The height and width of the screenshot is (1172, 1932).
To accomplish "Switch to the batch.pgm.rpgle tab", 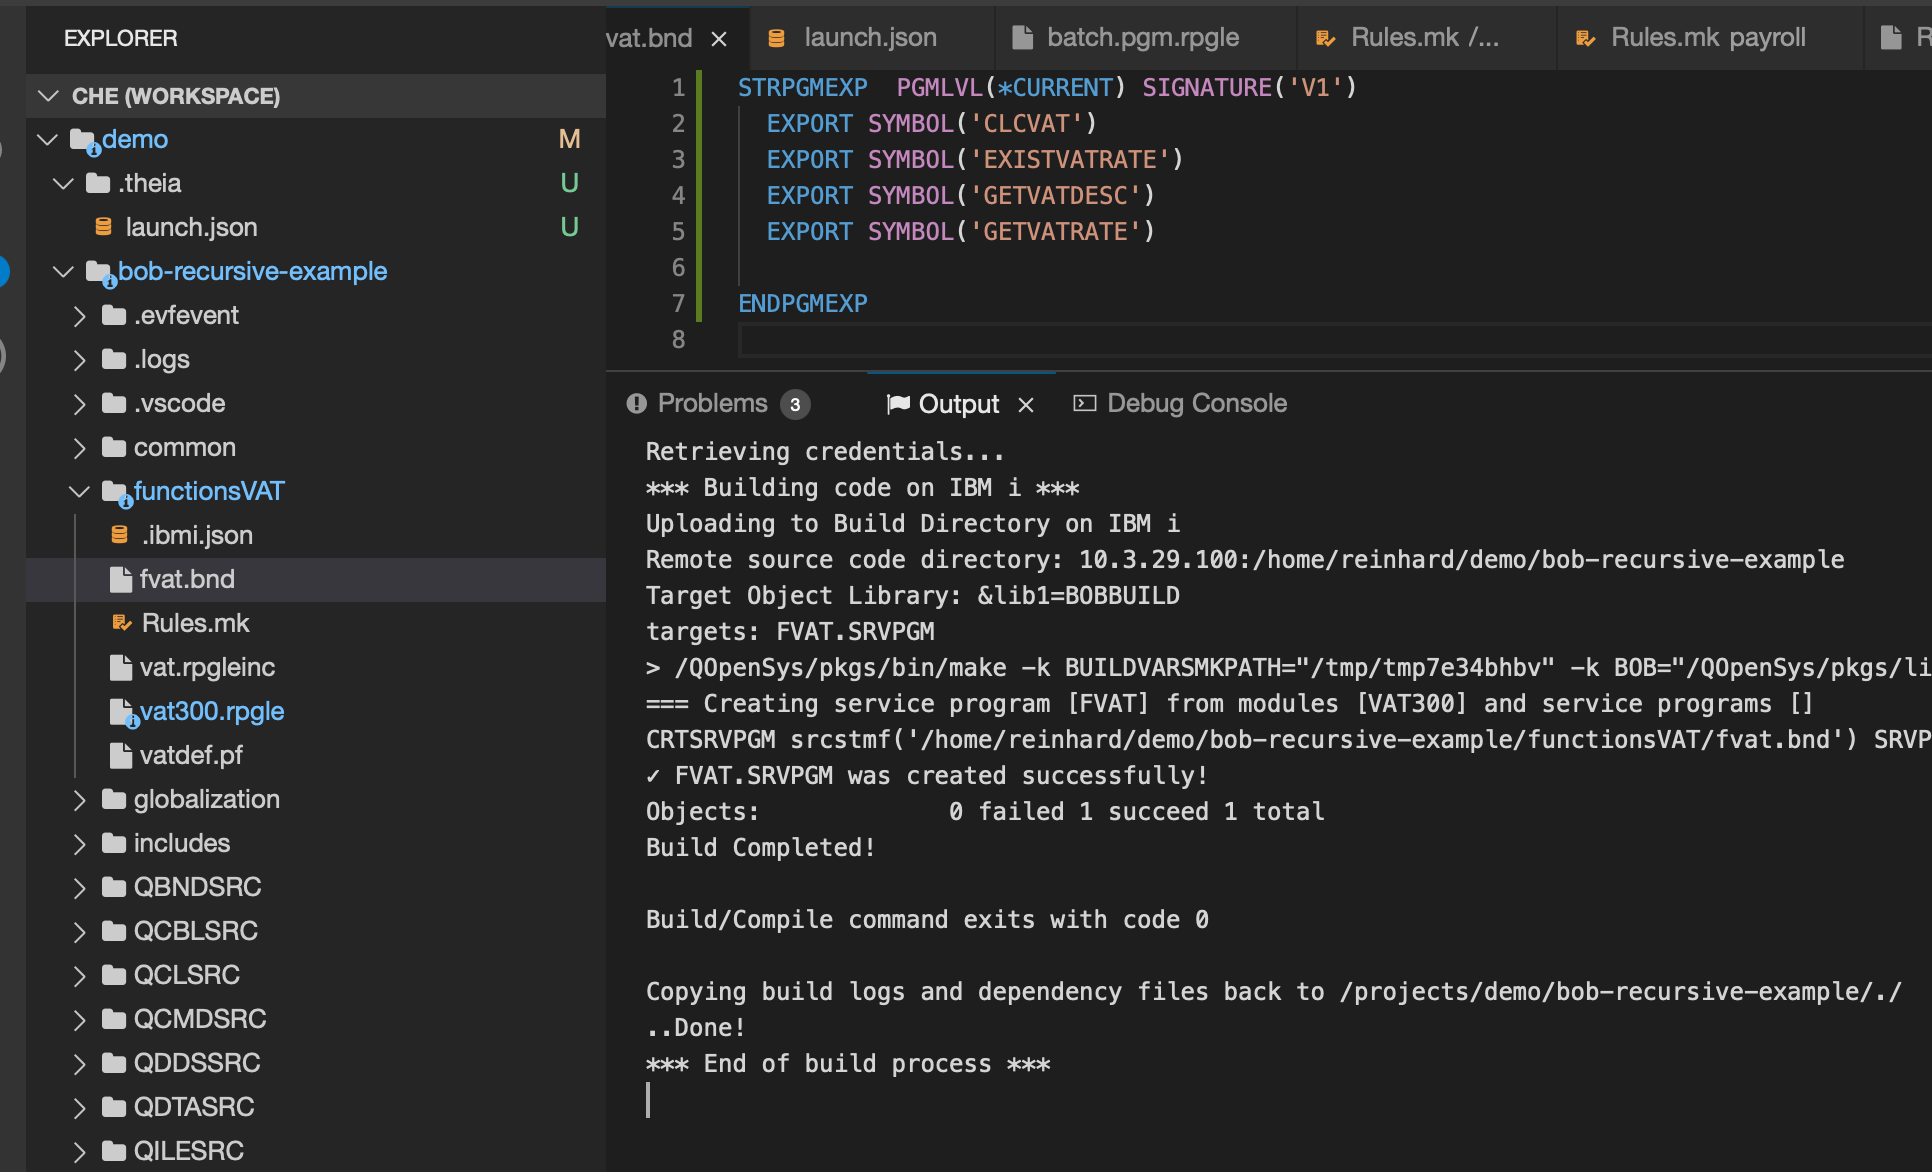I will point(1142,38).
